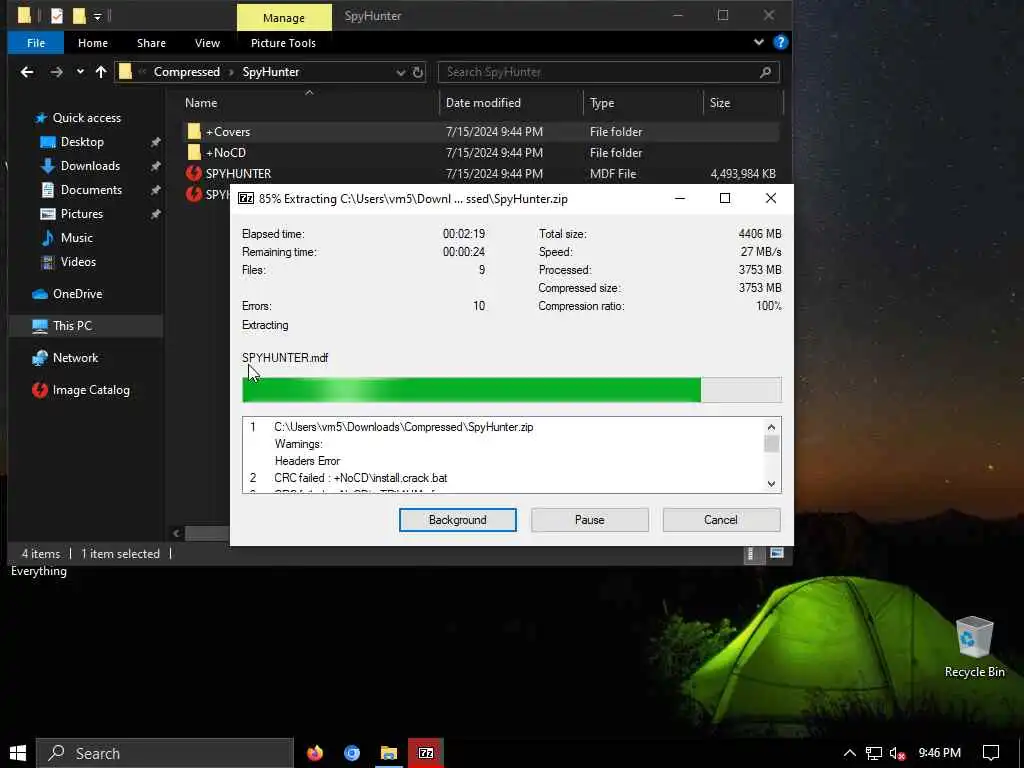Go up one folder level

tap(101, 72)
